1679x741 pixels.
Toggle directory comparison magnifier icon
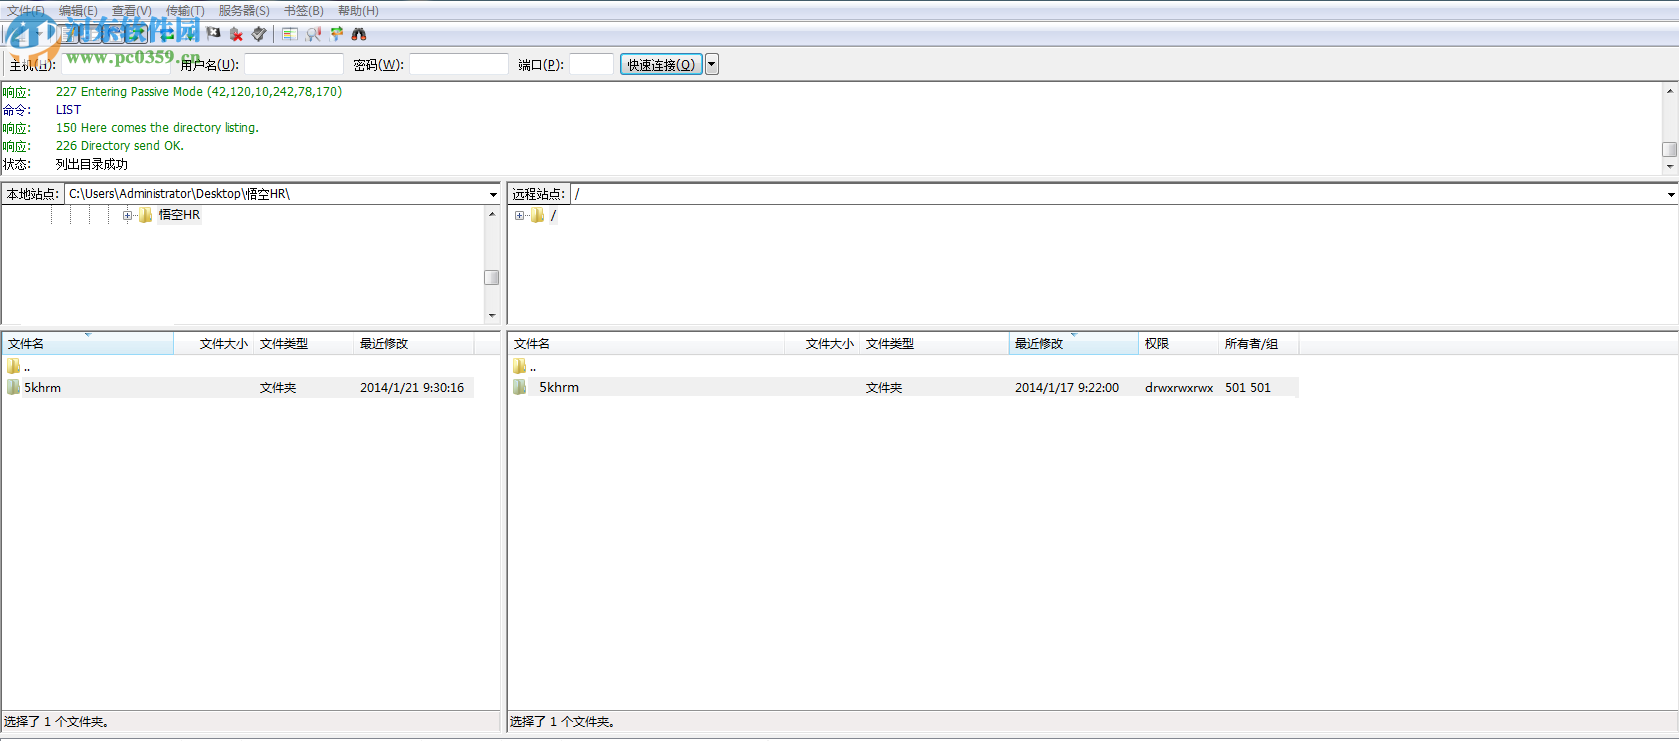tap(313, 34)
